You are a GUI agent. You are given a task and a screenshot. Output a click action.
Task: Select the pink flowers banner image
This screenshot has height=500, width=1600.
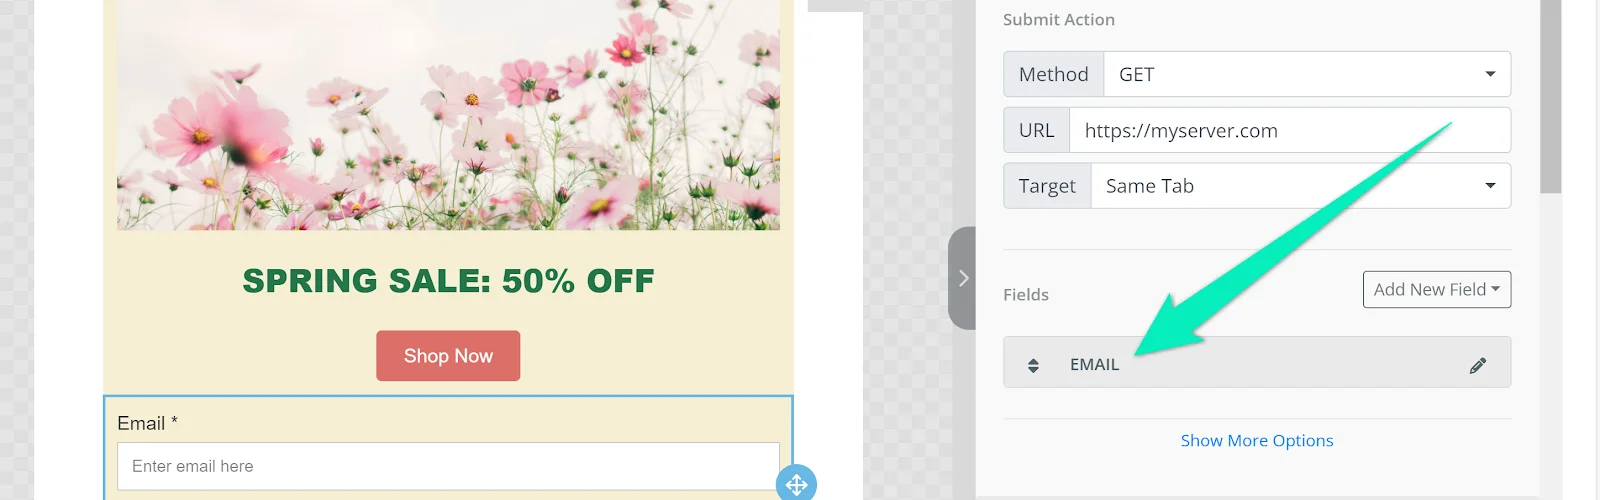[448, 115]
